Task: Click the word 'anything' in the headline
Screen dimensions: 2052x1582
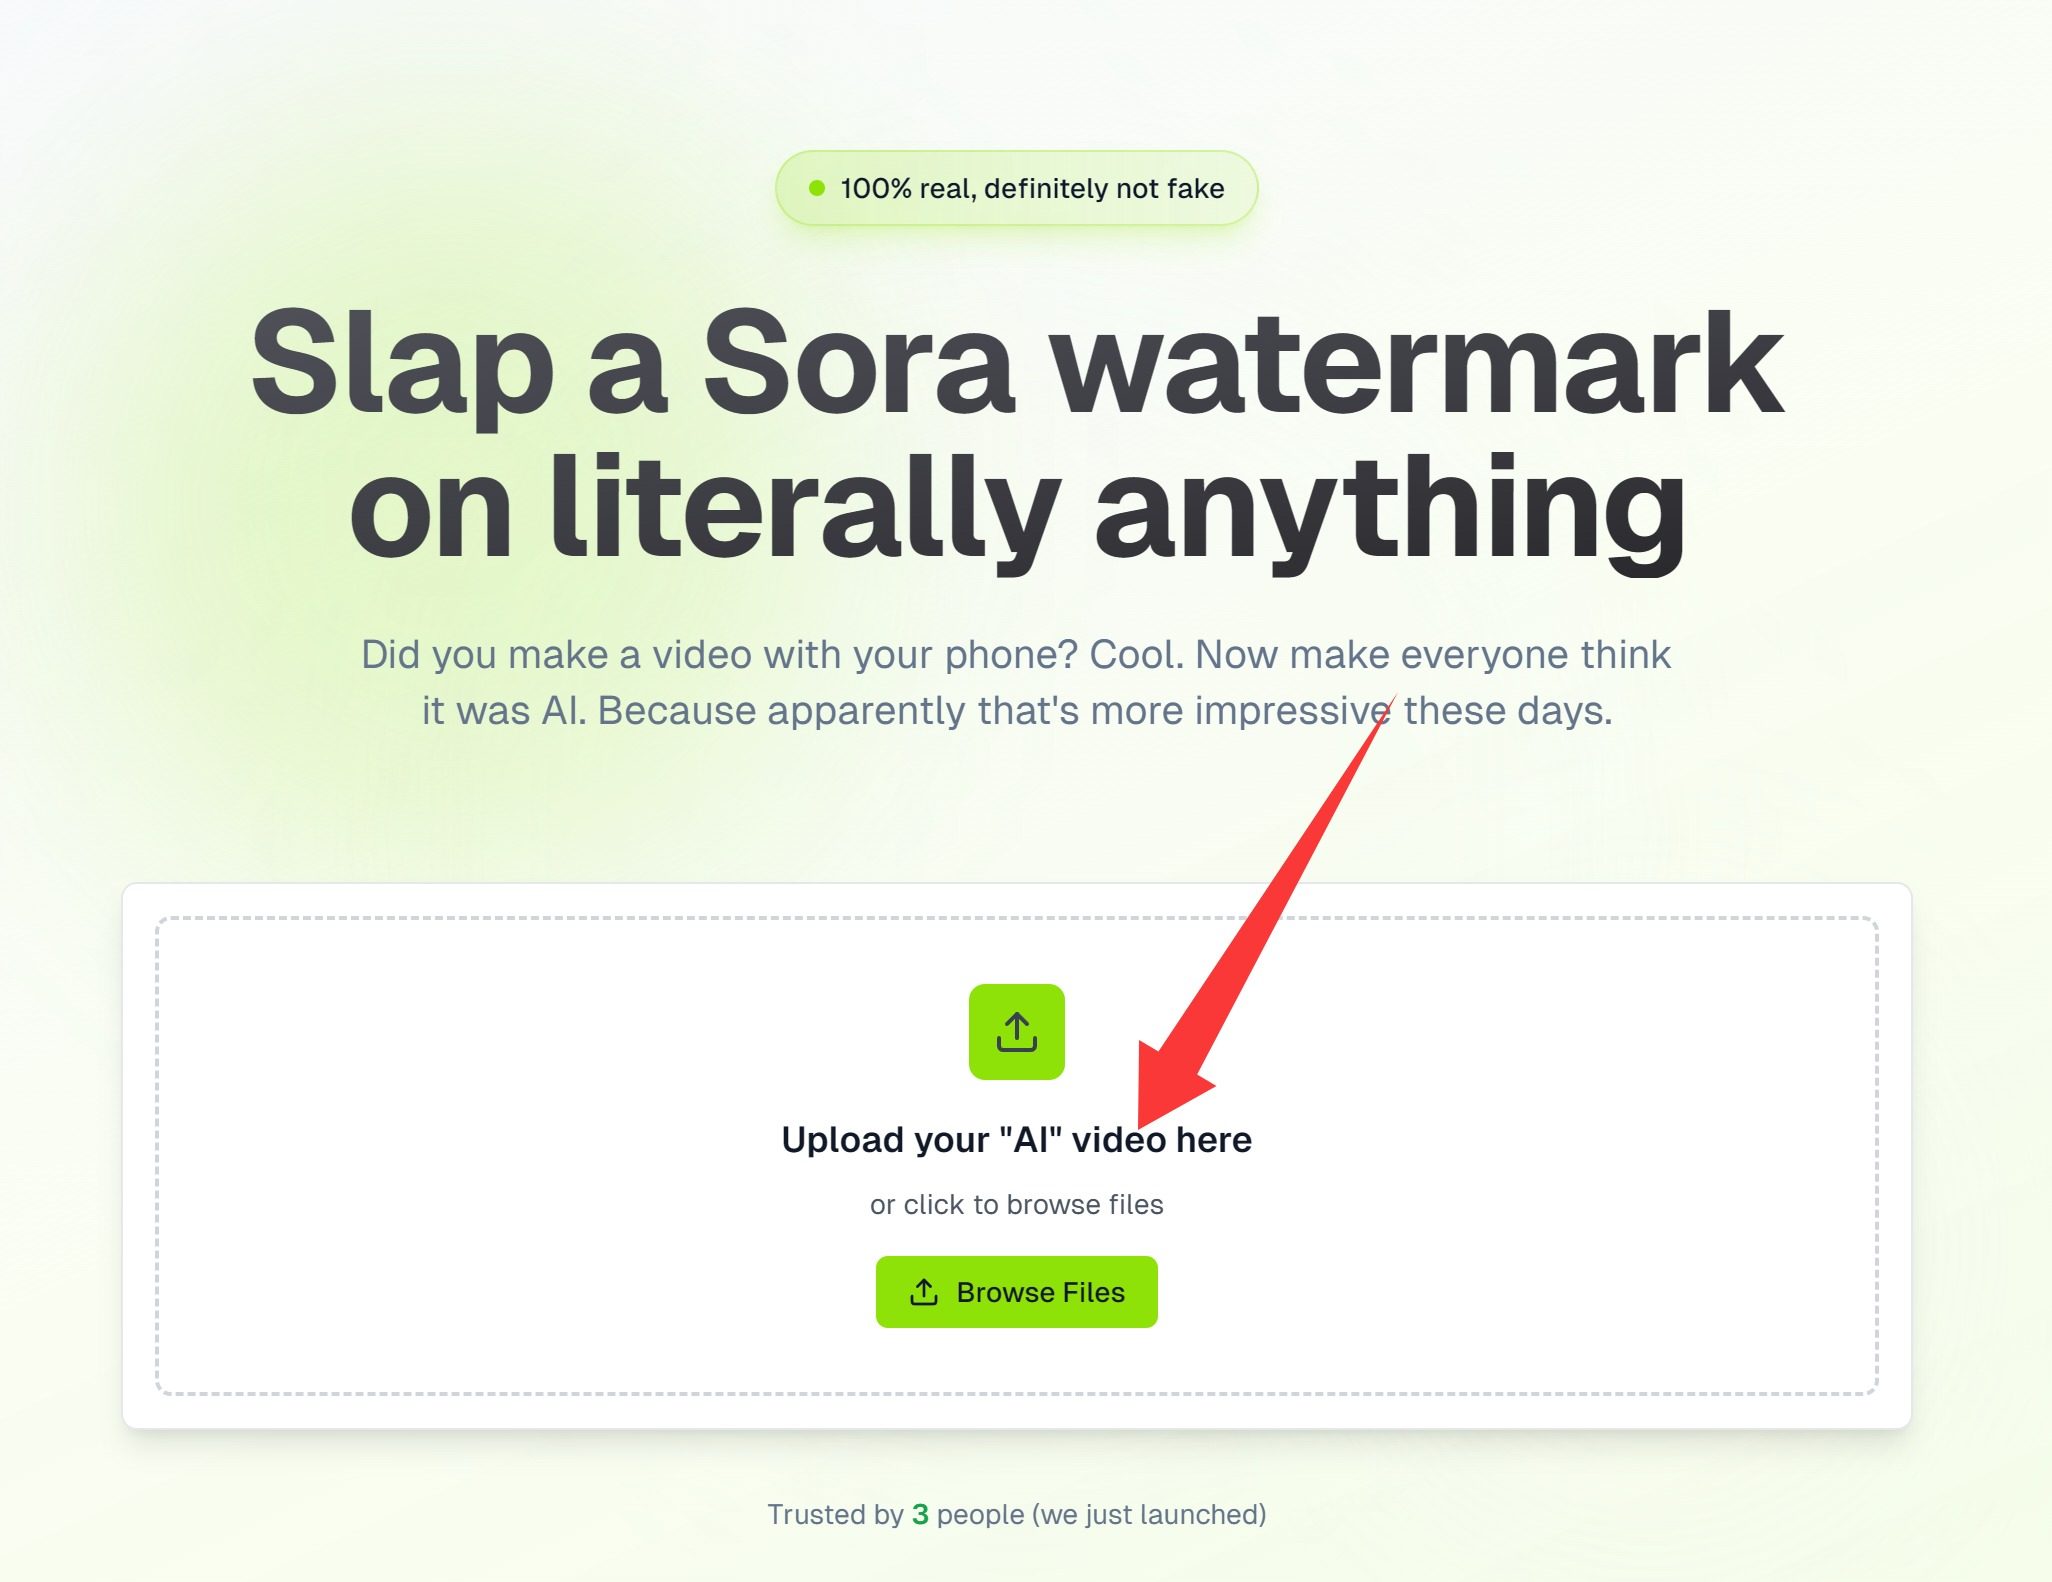Action: [1391, 510]
